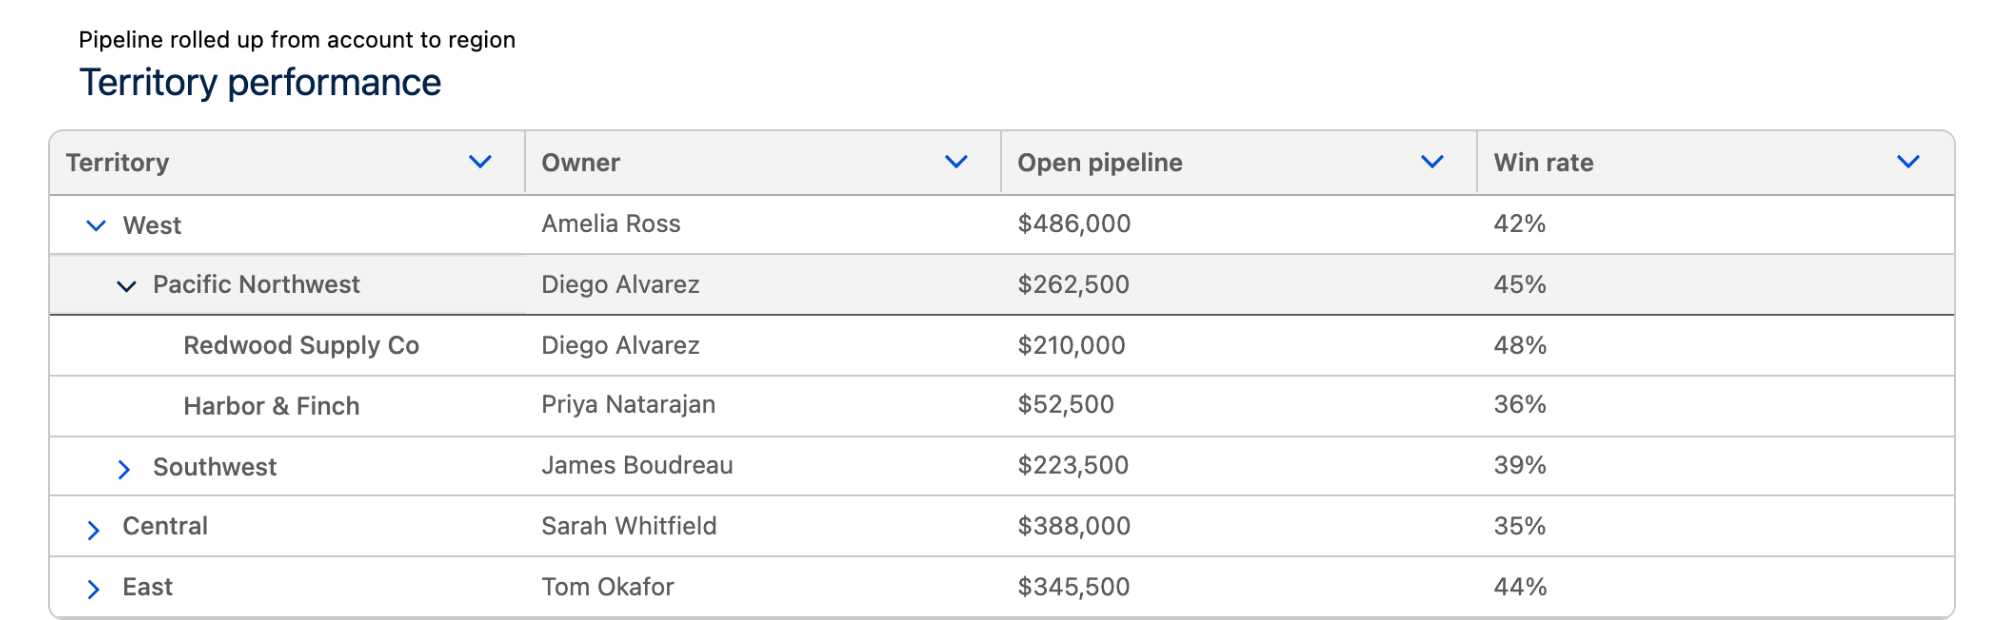Select the Redwood Supply Co account row
Image resolution: width=2004 pixels, height=620 pixels.
(1002, 346)
